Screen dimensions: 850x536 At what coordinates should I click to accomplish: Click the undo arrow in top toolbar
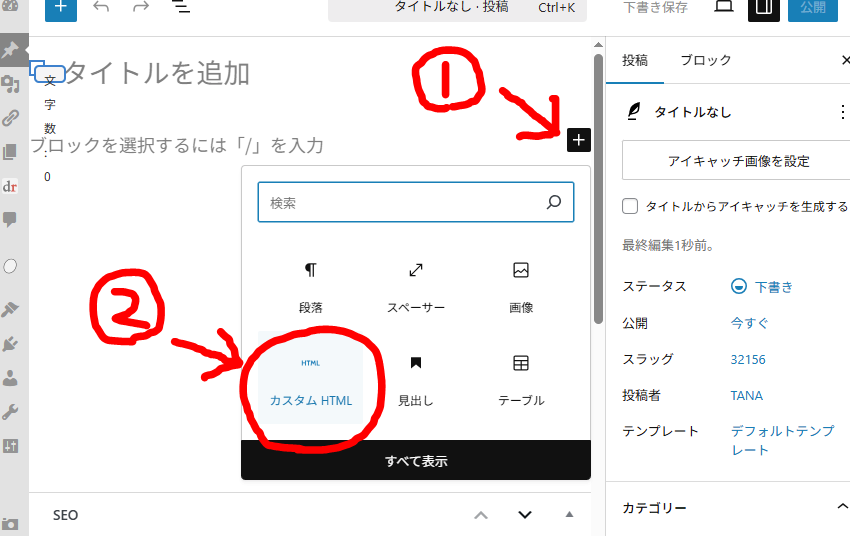tap(101, 8)
